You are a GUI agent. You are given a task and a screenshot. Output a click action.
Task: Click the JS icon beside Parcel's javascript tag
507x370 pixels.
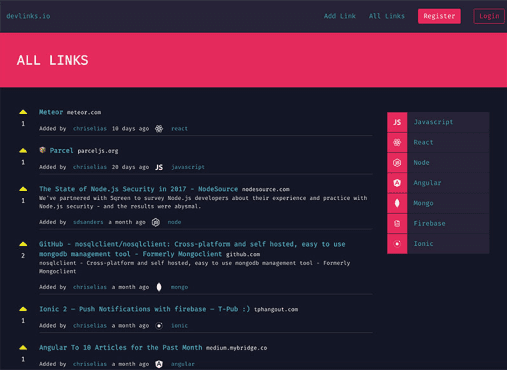(x=159, y=167)
